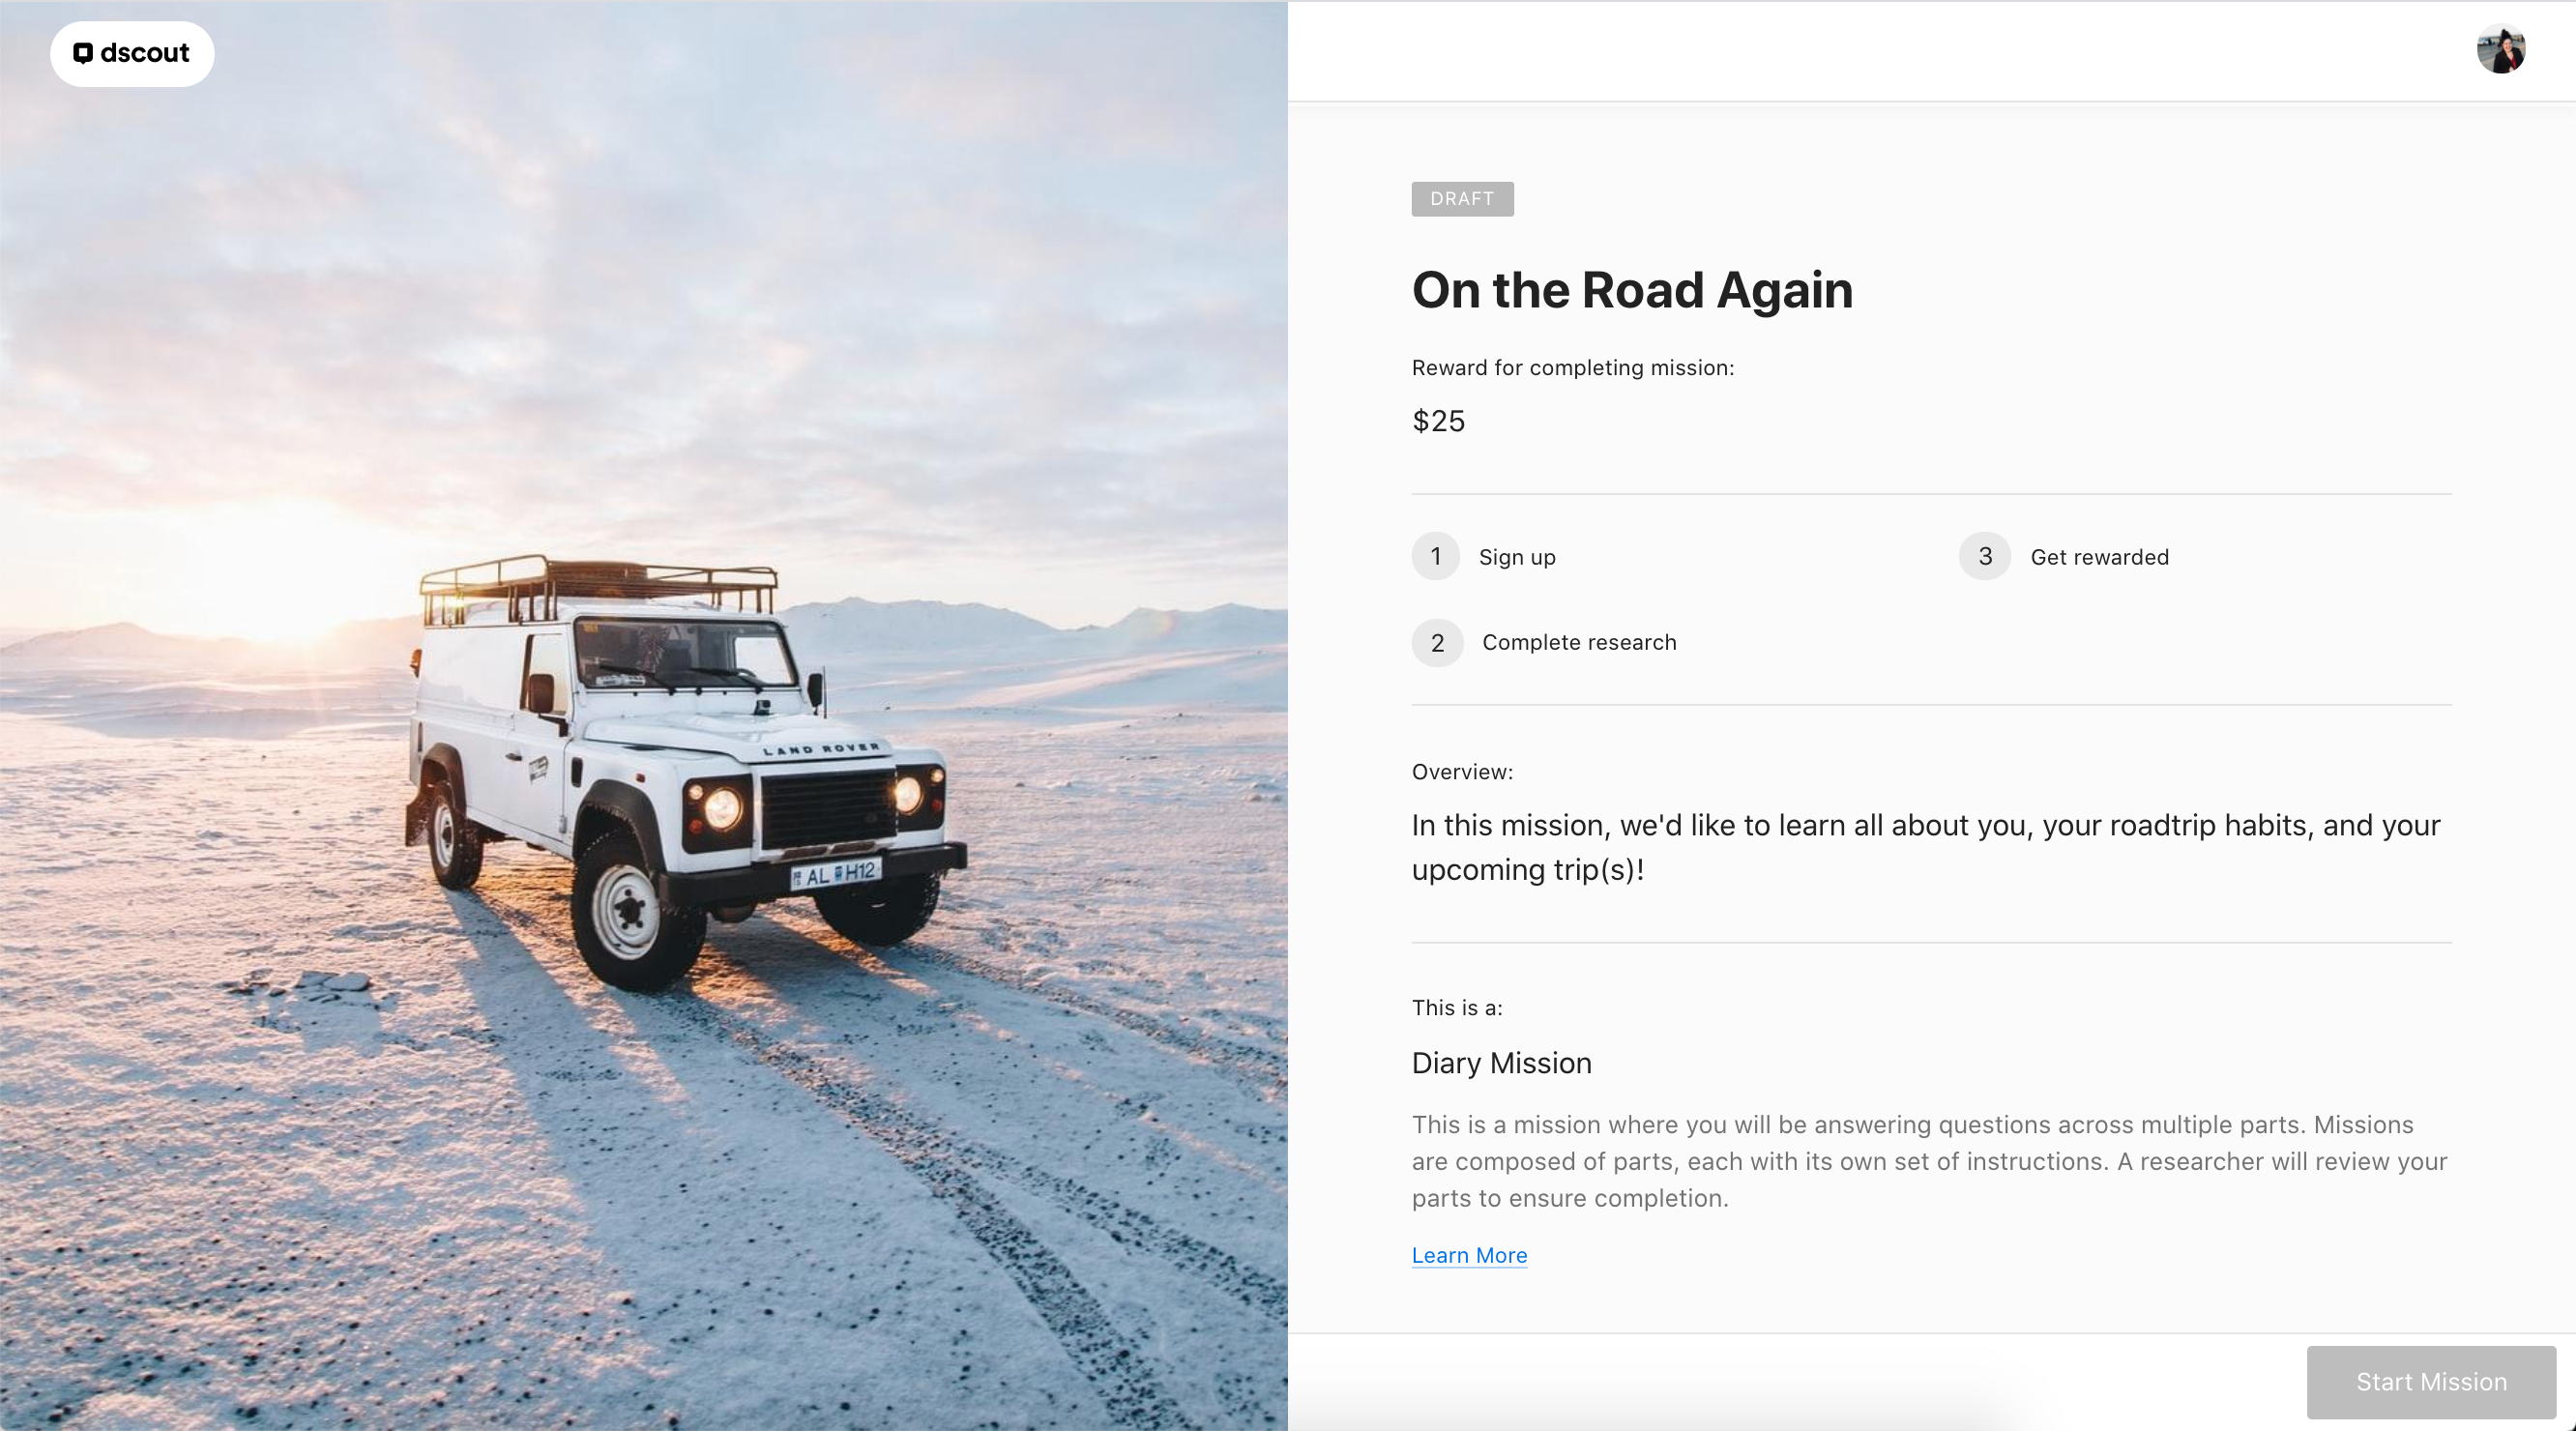Click the DRAFT status badge

tap(1462, 199)
